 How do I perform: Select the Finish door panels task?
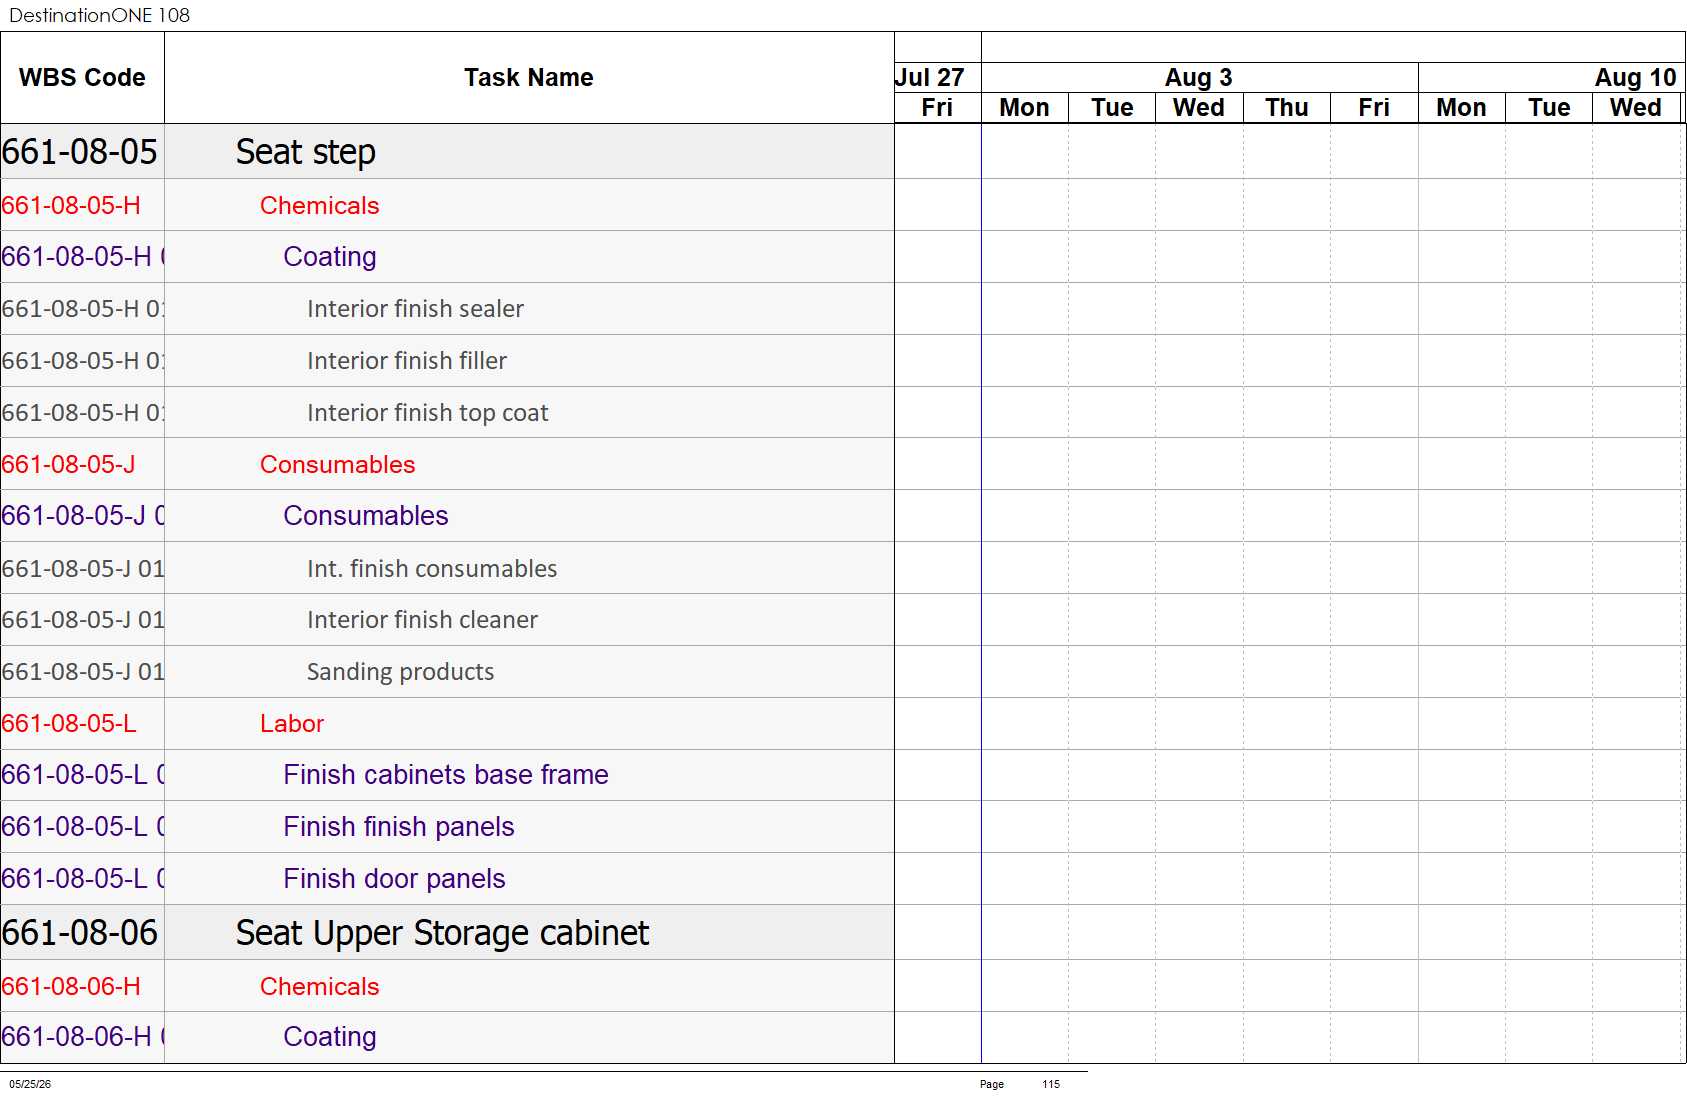(x=394, y=879)
